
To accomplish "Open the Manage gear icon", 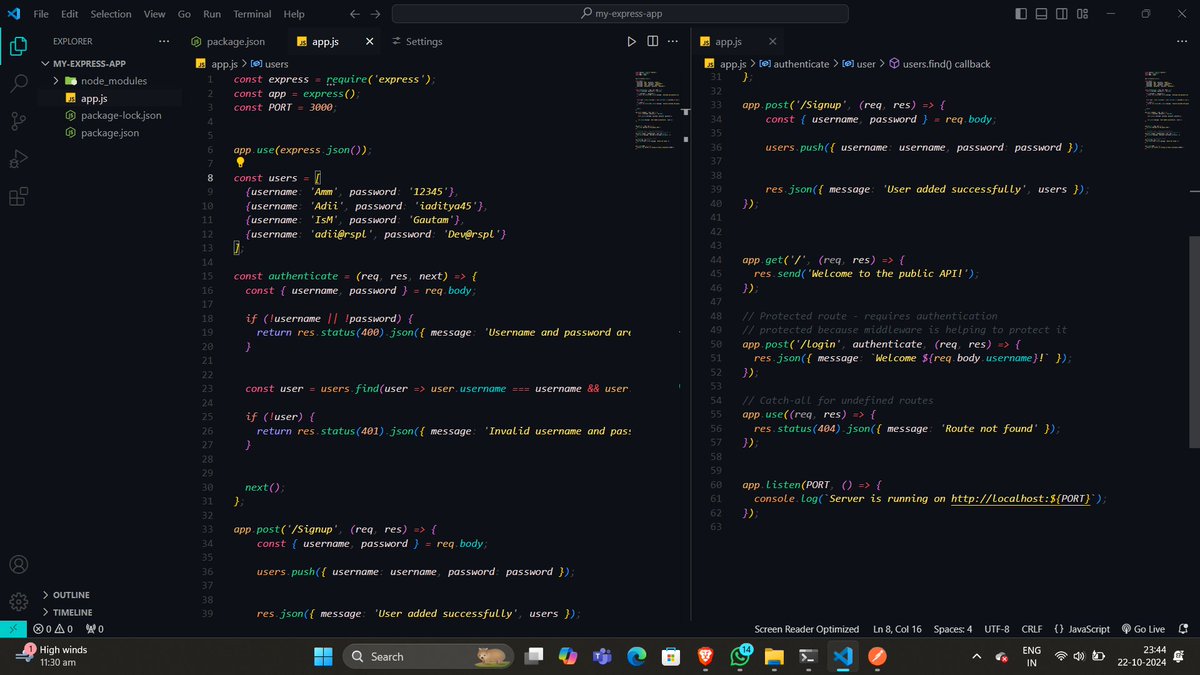I will [x=18, y=602].
